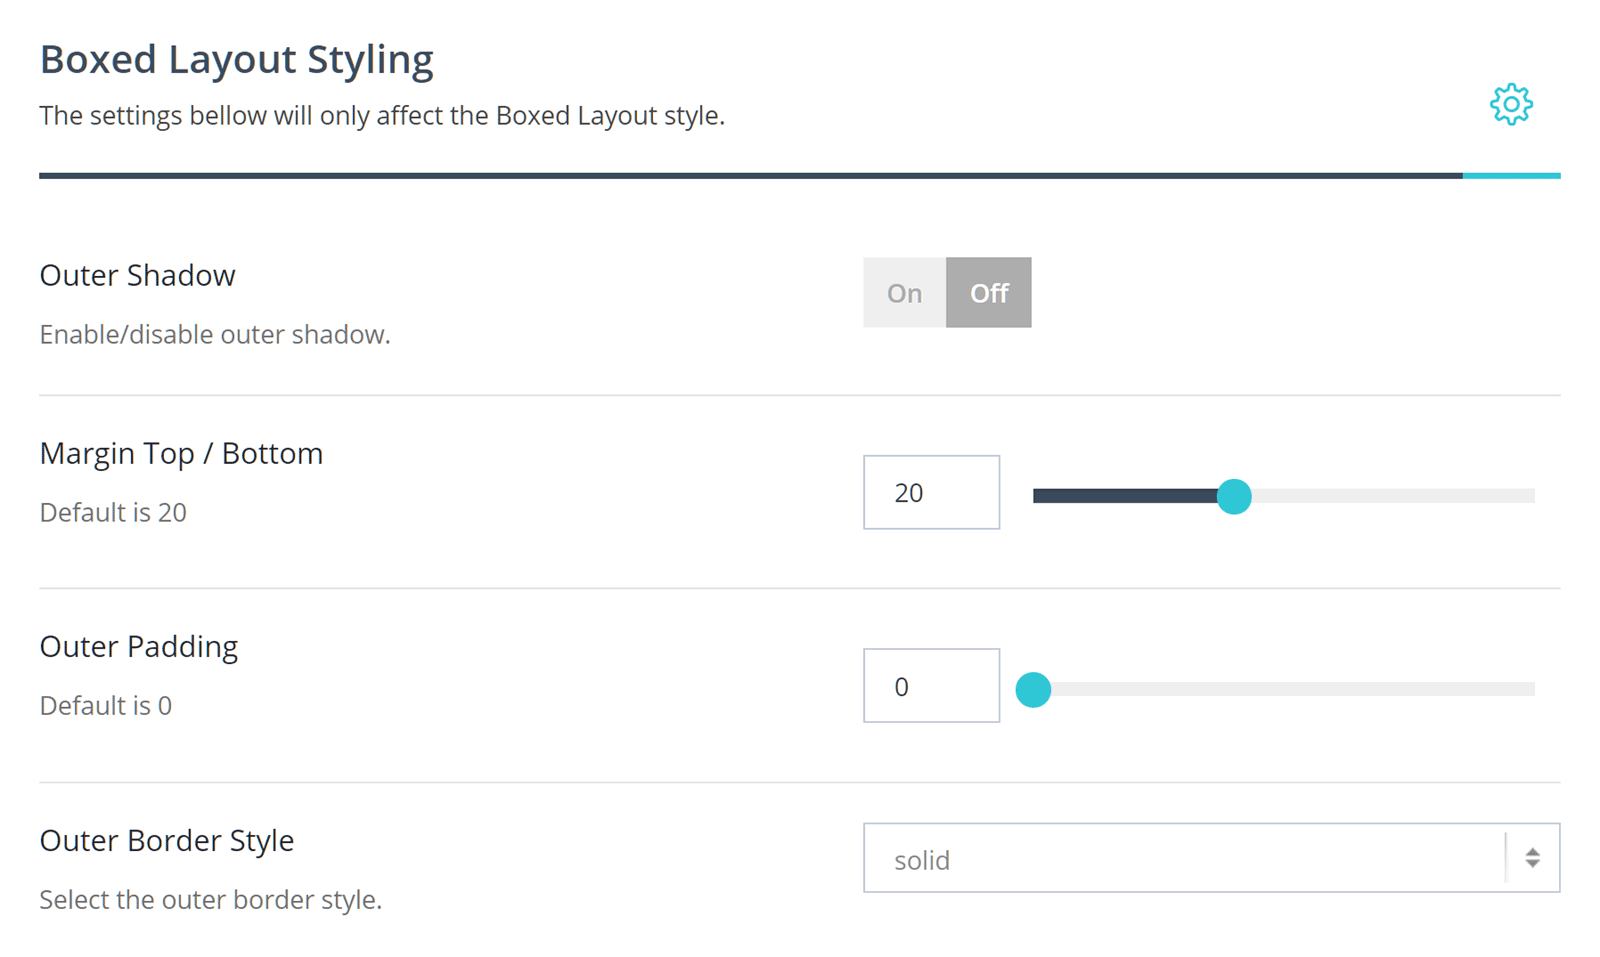Click the Boxed Layout Styling heading
The height and width of the screenshot is (957, 1600).
(x=236, y=60)
